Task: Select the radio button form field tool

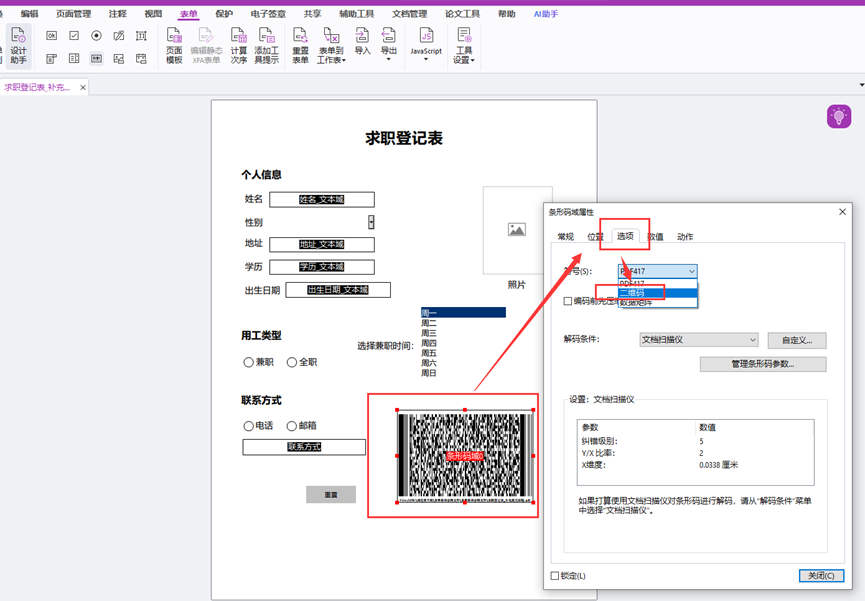Action: click(96, 36)
